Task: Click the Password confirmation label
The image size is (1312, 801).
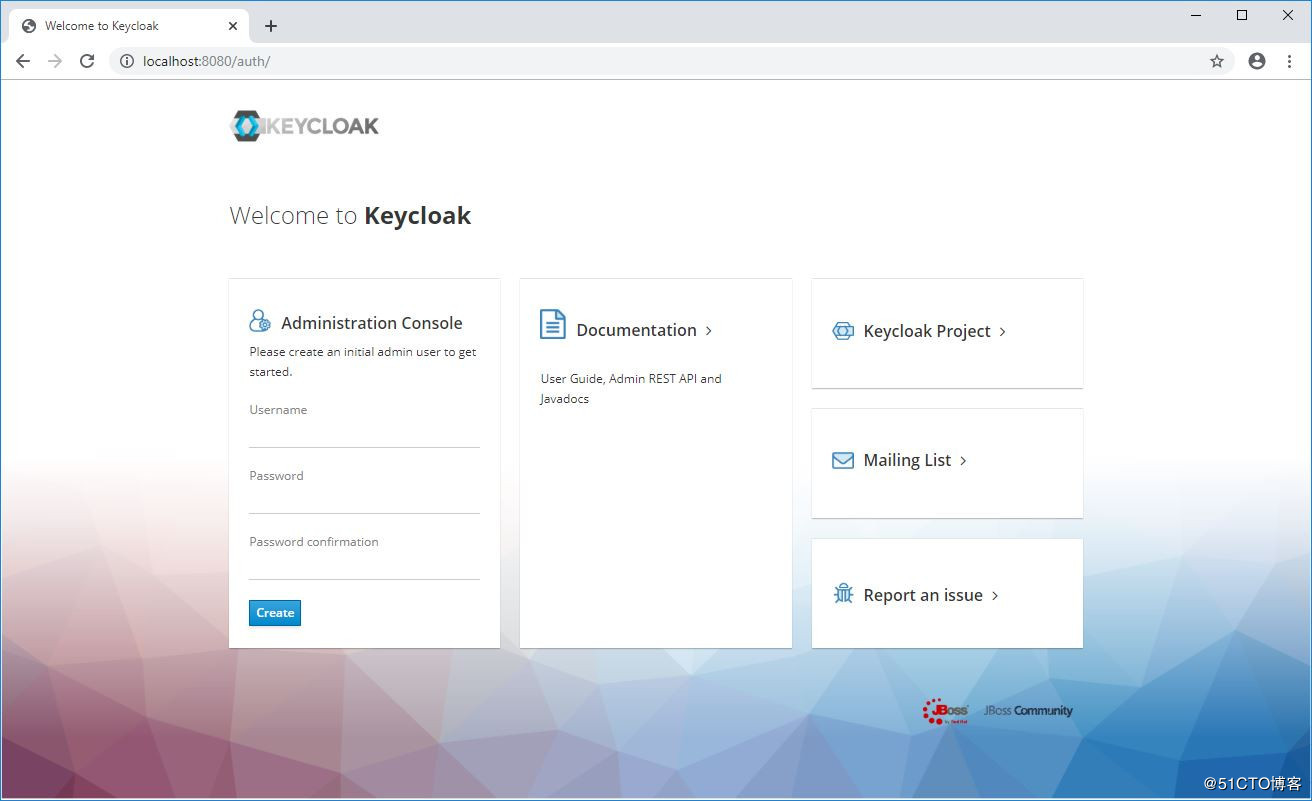Action: (314, 542)
